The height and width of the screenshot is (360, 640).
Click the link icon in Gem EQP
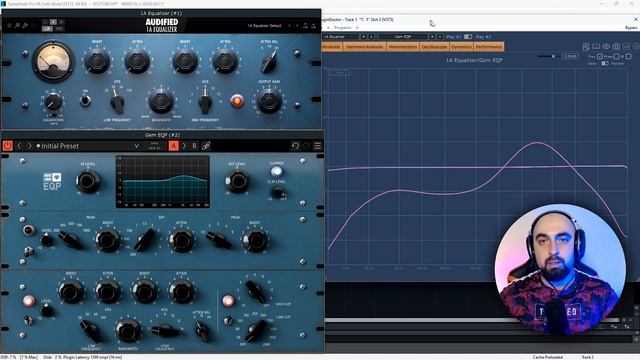[x=206, y=146]
